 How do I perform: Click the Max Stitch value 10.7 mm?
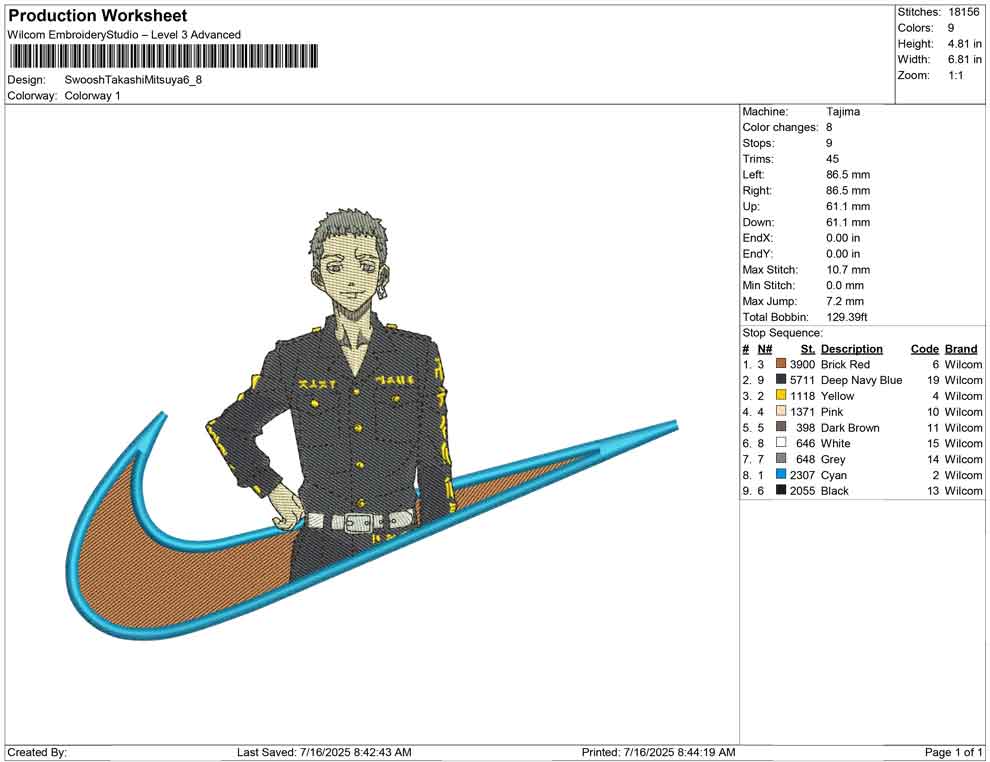point(848,270)
